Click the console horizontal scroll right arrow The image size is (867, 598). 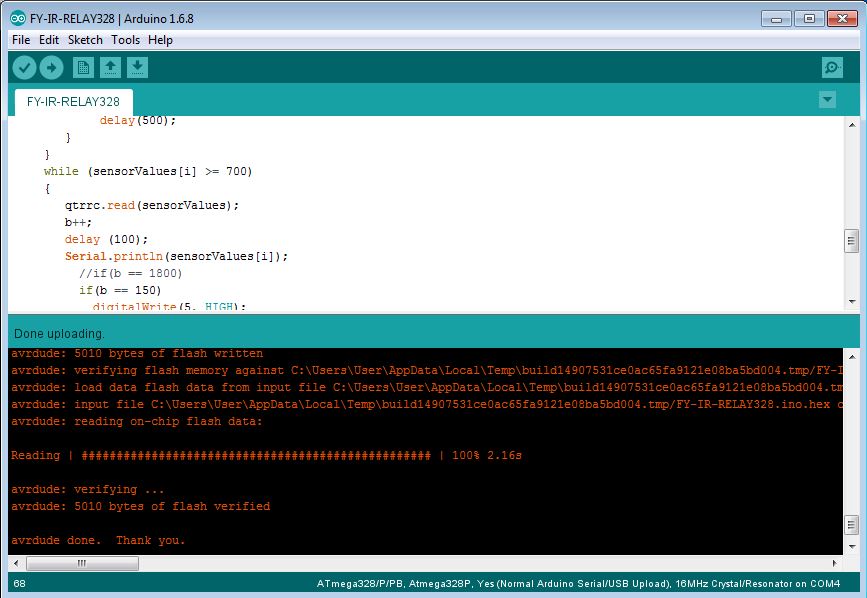(834, 563)
